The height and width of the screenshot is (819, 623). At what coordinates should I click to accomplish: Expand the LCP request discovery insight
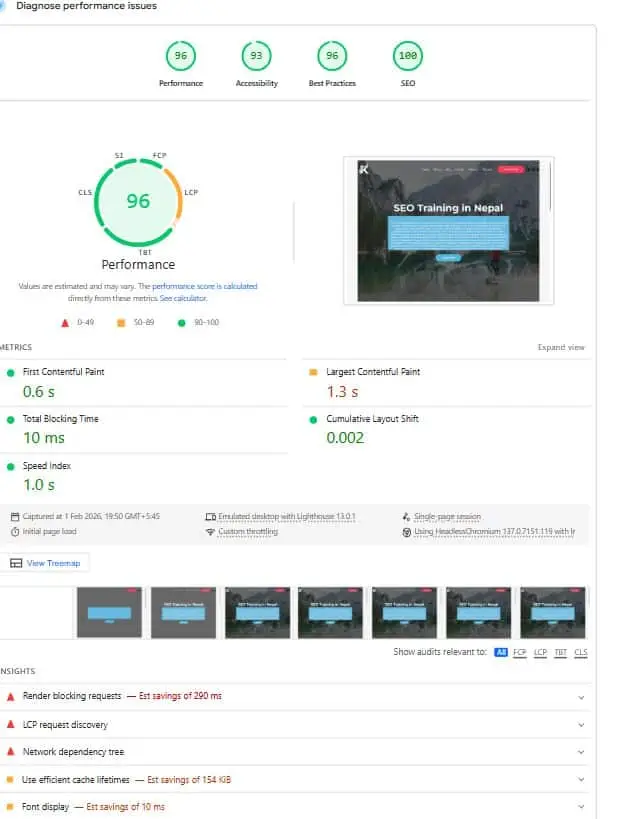coord(295,725)
